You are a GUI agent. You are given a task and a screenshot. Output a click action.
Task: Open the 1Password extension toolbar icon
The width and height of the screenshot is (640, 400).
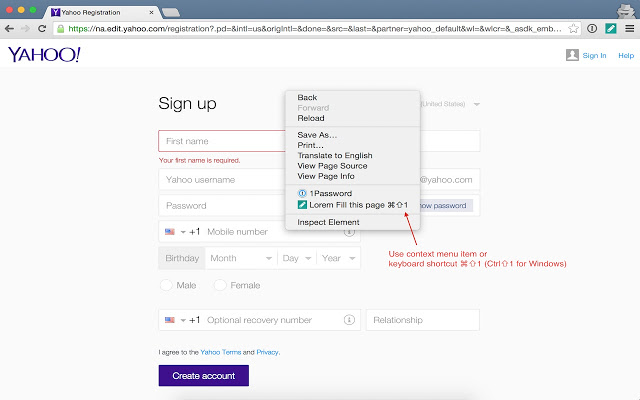(x=592, y=29)
